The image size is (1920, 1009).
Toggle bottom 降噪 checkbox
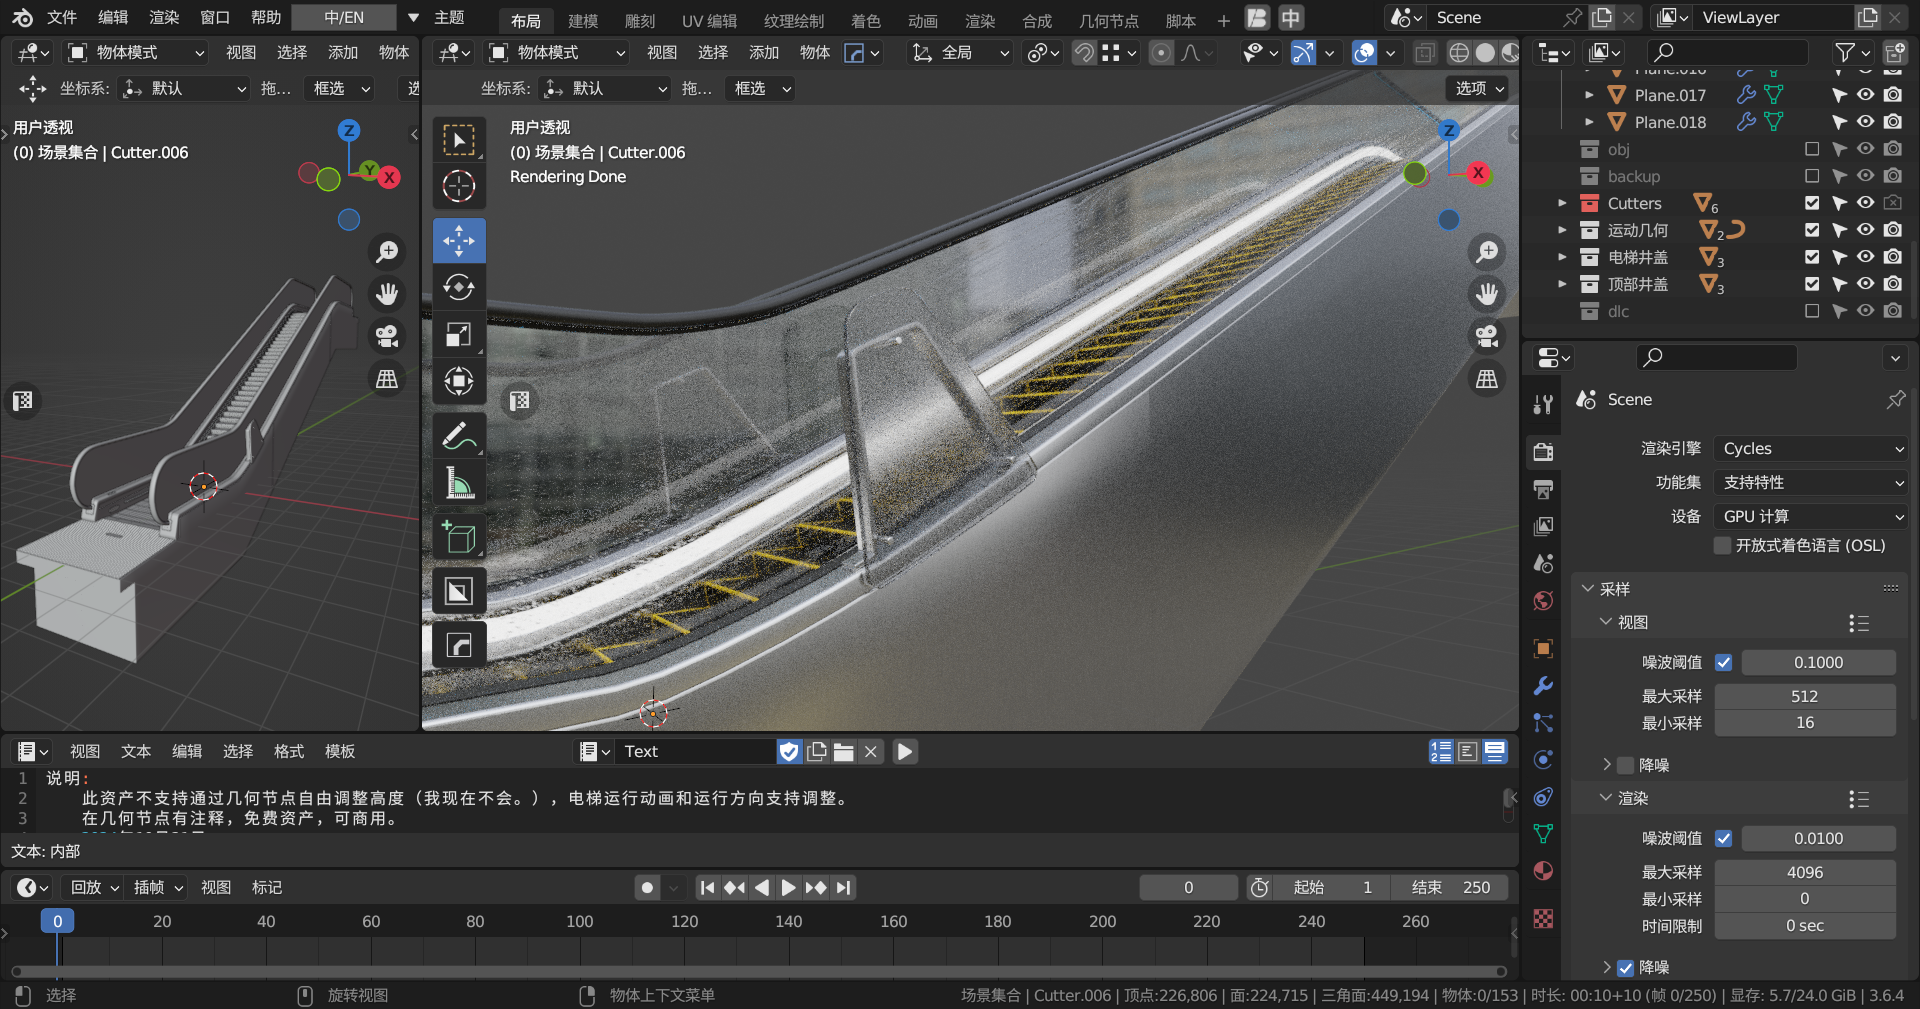[1626, 967]
